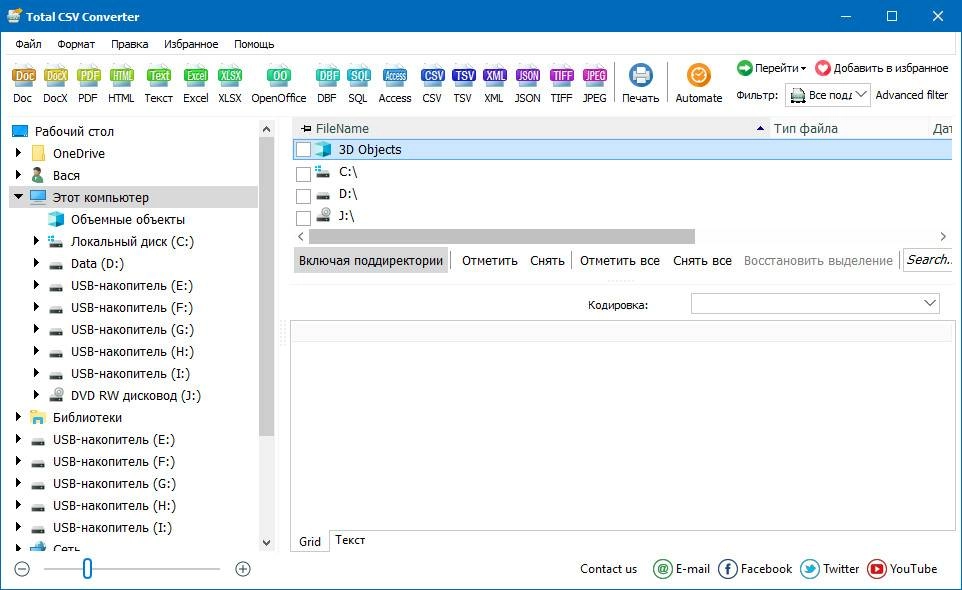Click the folder tree vertical scrollbar

(266, 286)
